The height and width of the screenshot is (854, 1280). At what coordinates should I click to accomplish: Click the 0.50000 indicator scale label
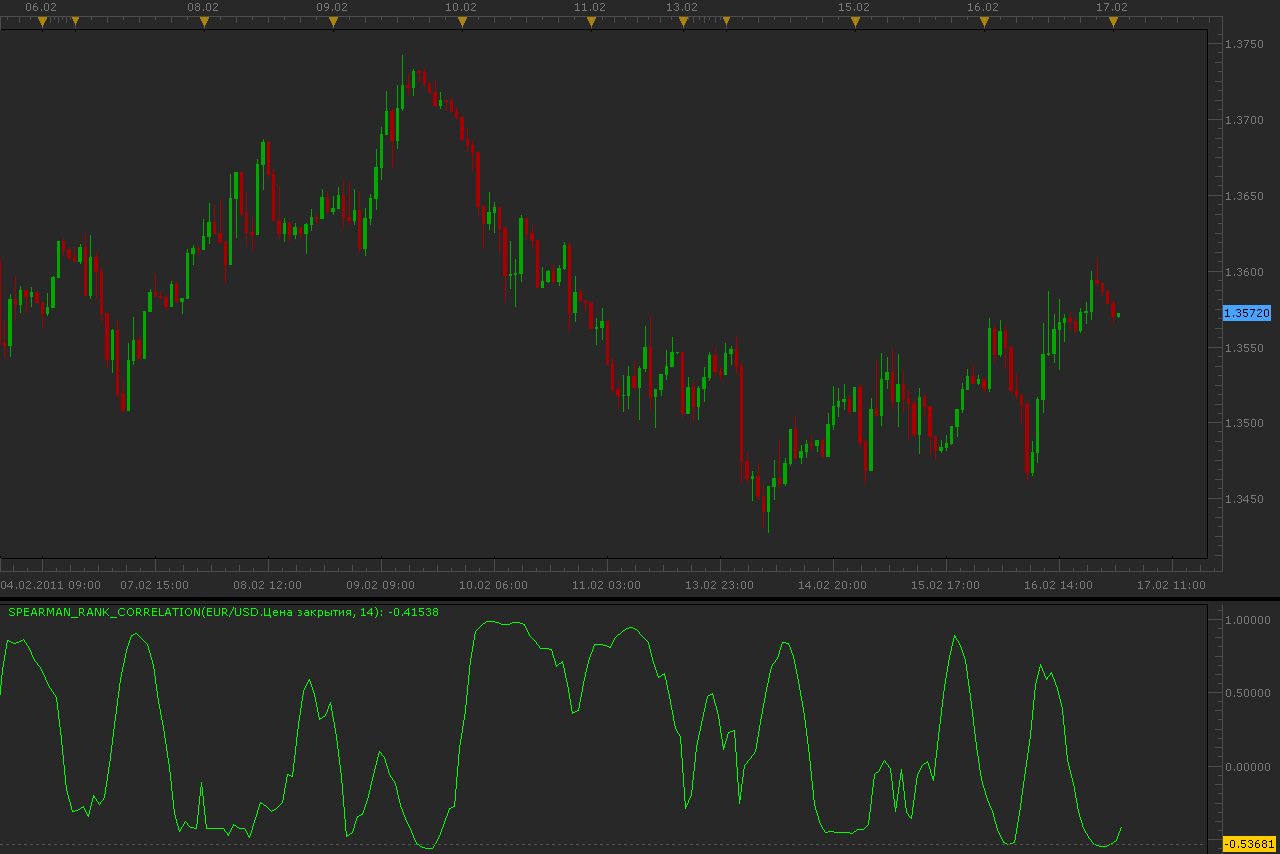(1248, 693)
